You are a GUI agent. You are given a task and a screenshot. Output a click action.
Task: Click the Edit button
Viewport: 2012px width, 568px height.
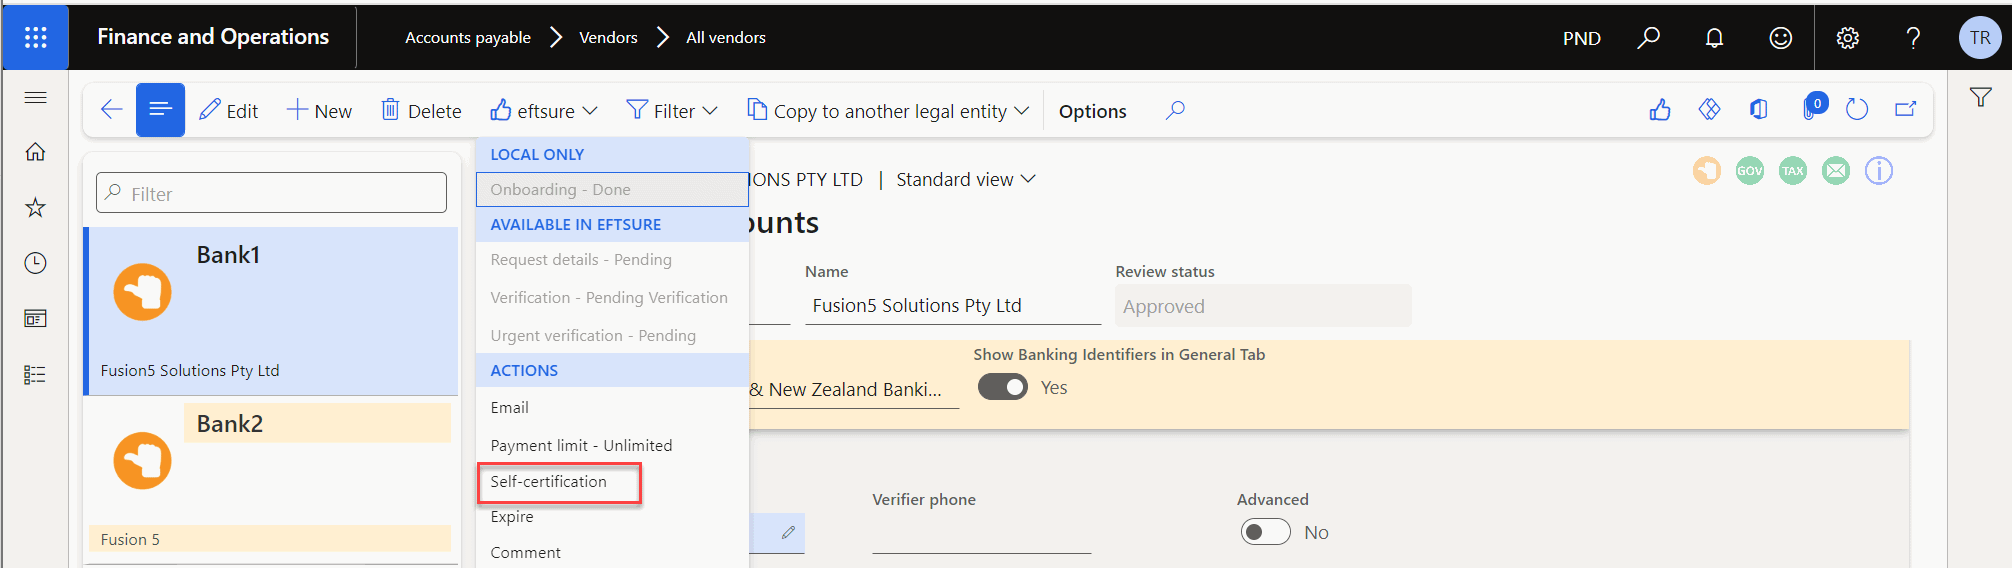229,110
